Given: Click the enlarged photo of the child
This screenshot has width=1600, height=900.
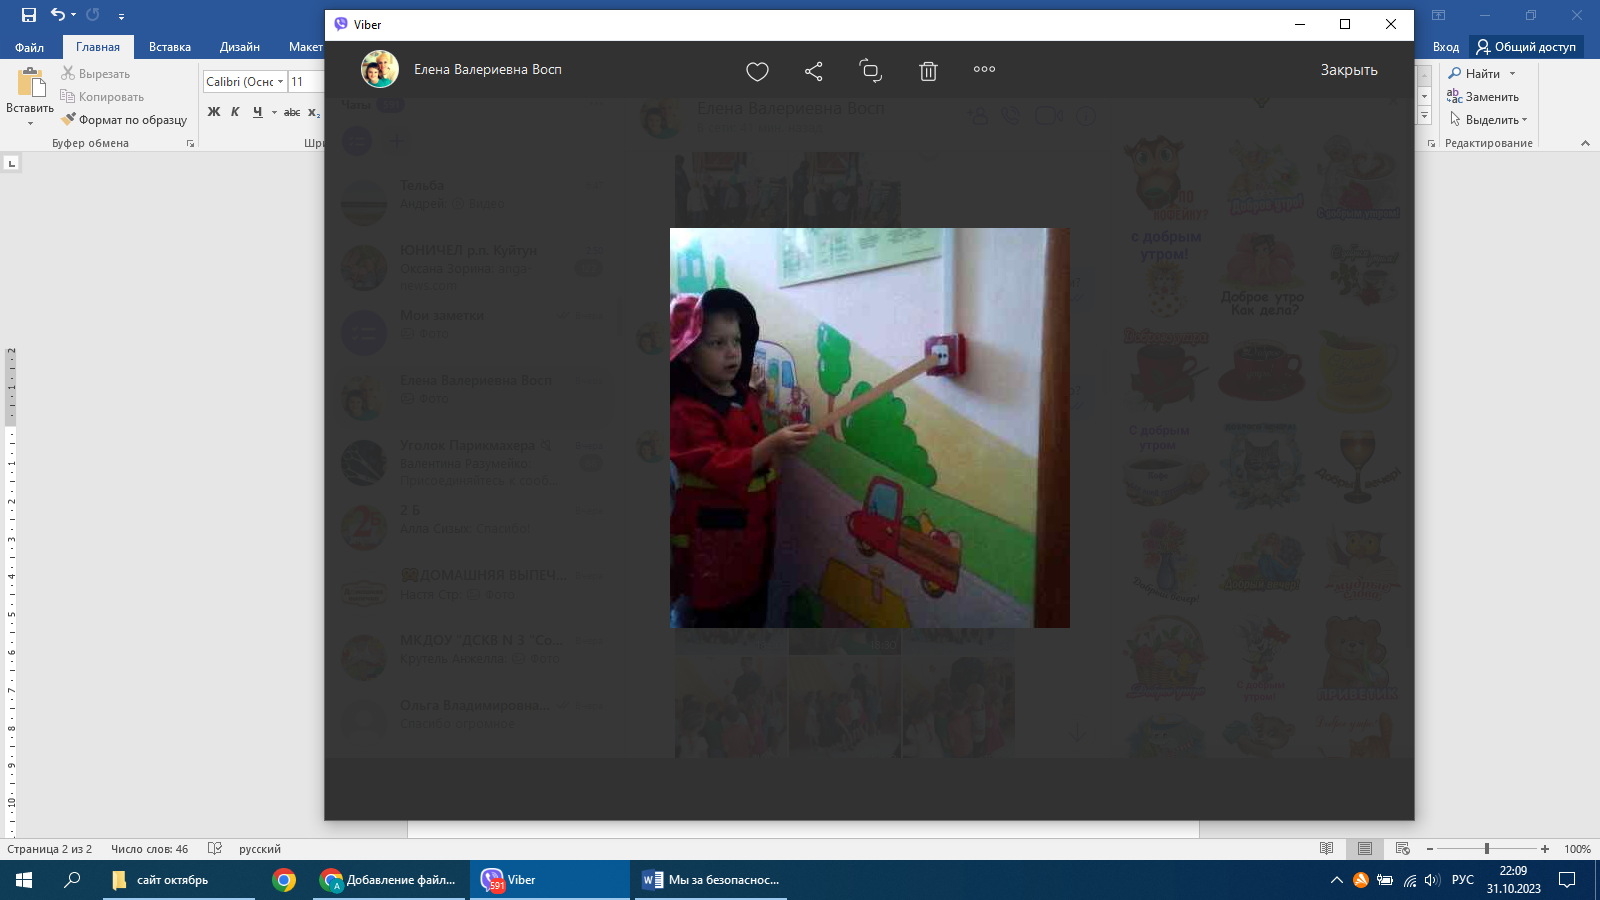Looking at the screenshot, I should coord(870,428).
